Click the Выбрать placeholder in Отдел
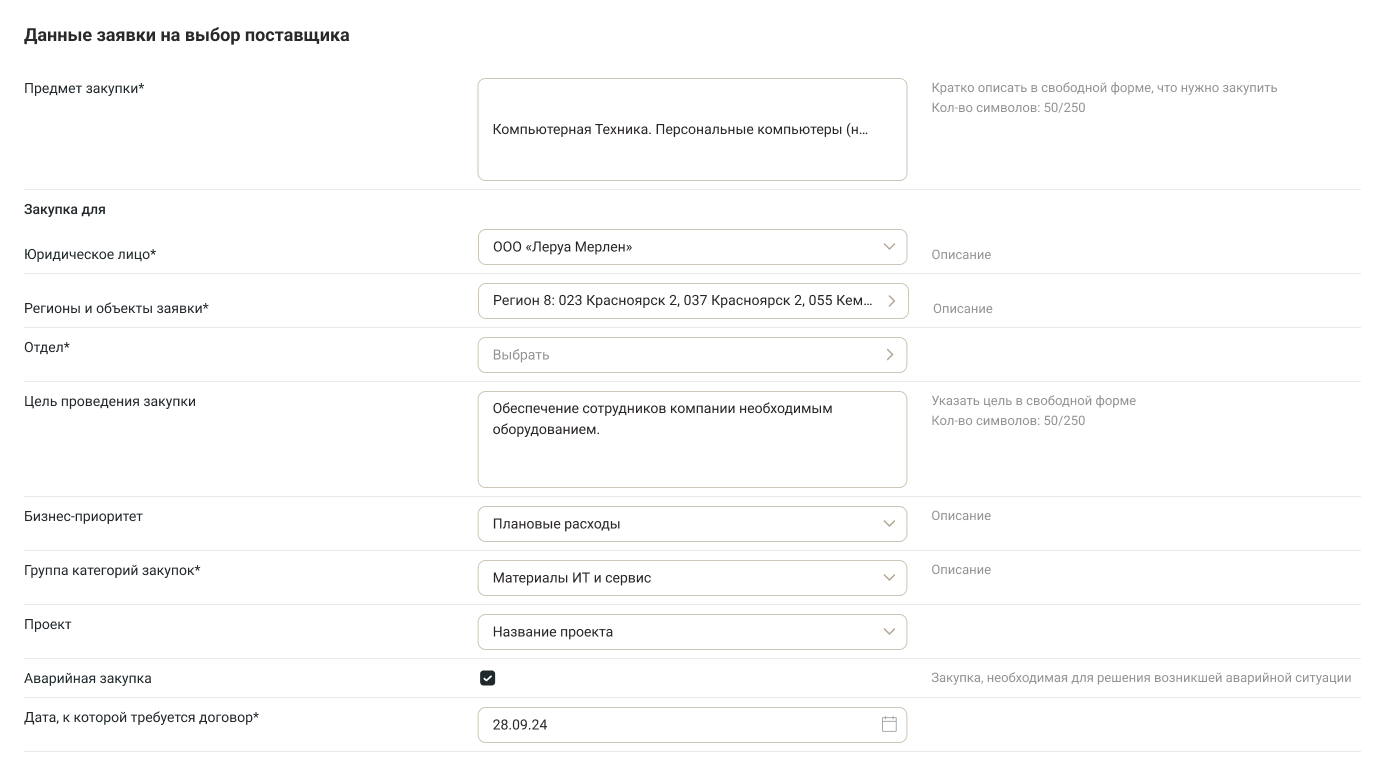This screenshot has height=776, width=1385. pos(521,355)
